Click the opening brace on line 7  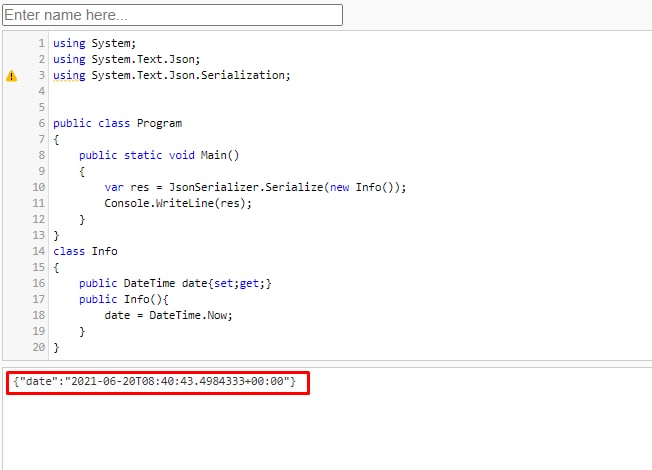click(56, 139)
